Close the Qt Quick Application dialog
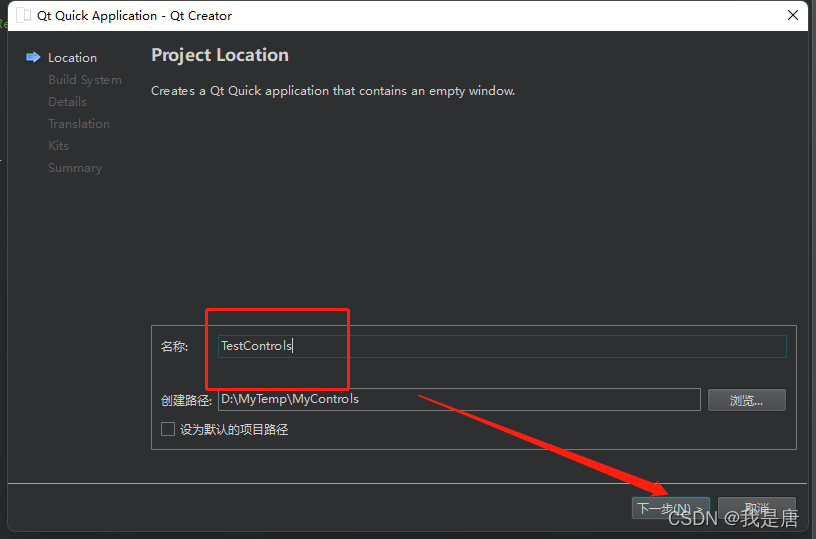 point(793,15)
